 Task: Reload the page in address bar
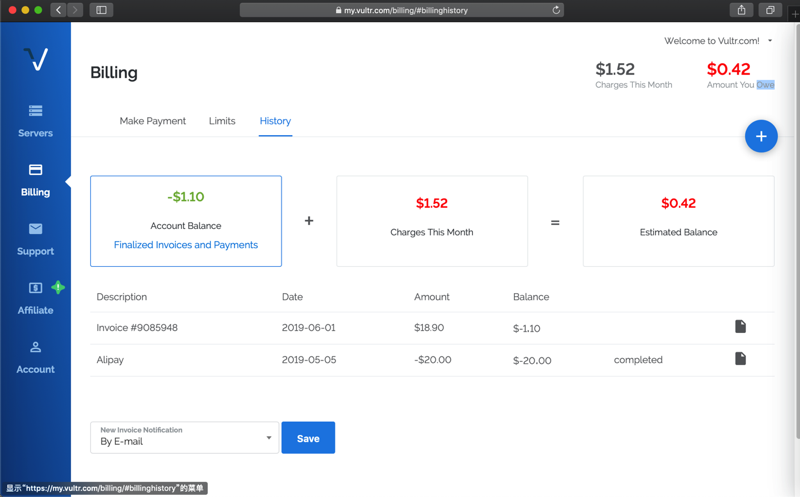[556, 10]
